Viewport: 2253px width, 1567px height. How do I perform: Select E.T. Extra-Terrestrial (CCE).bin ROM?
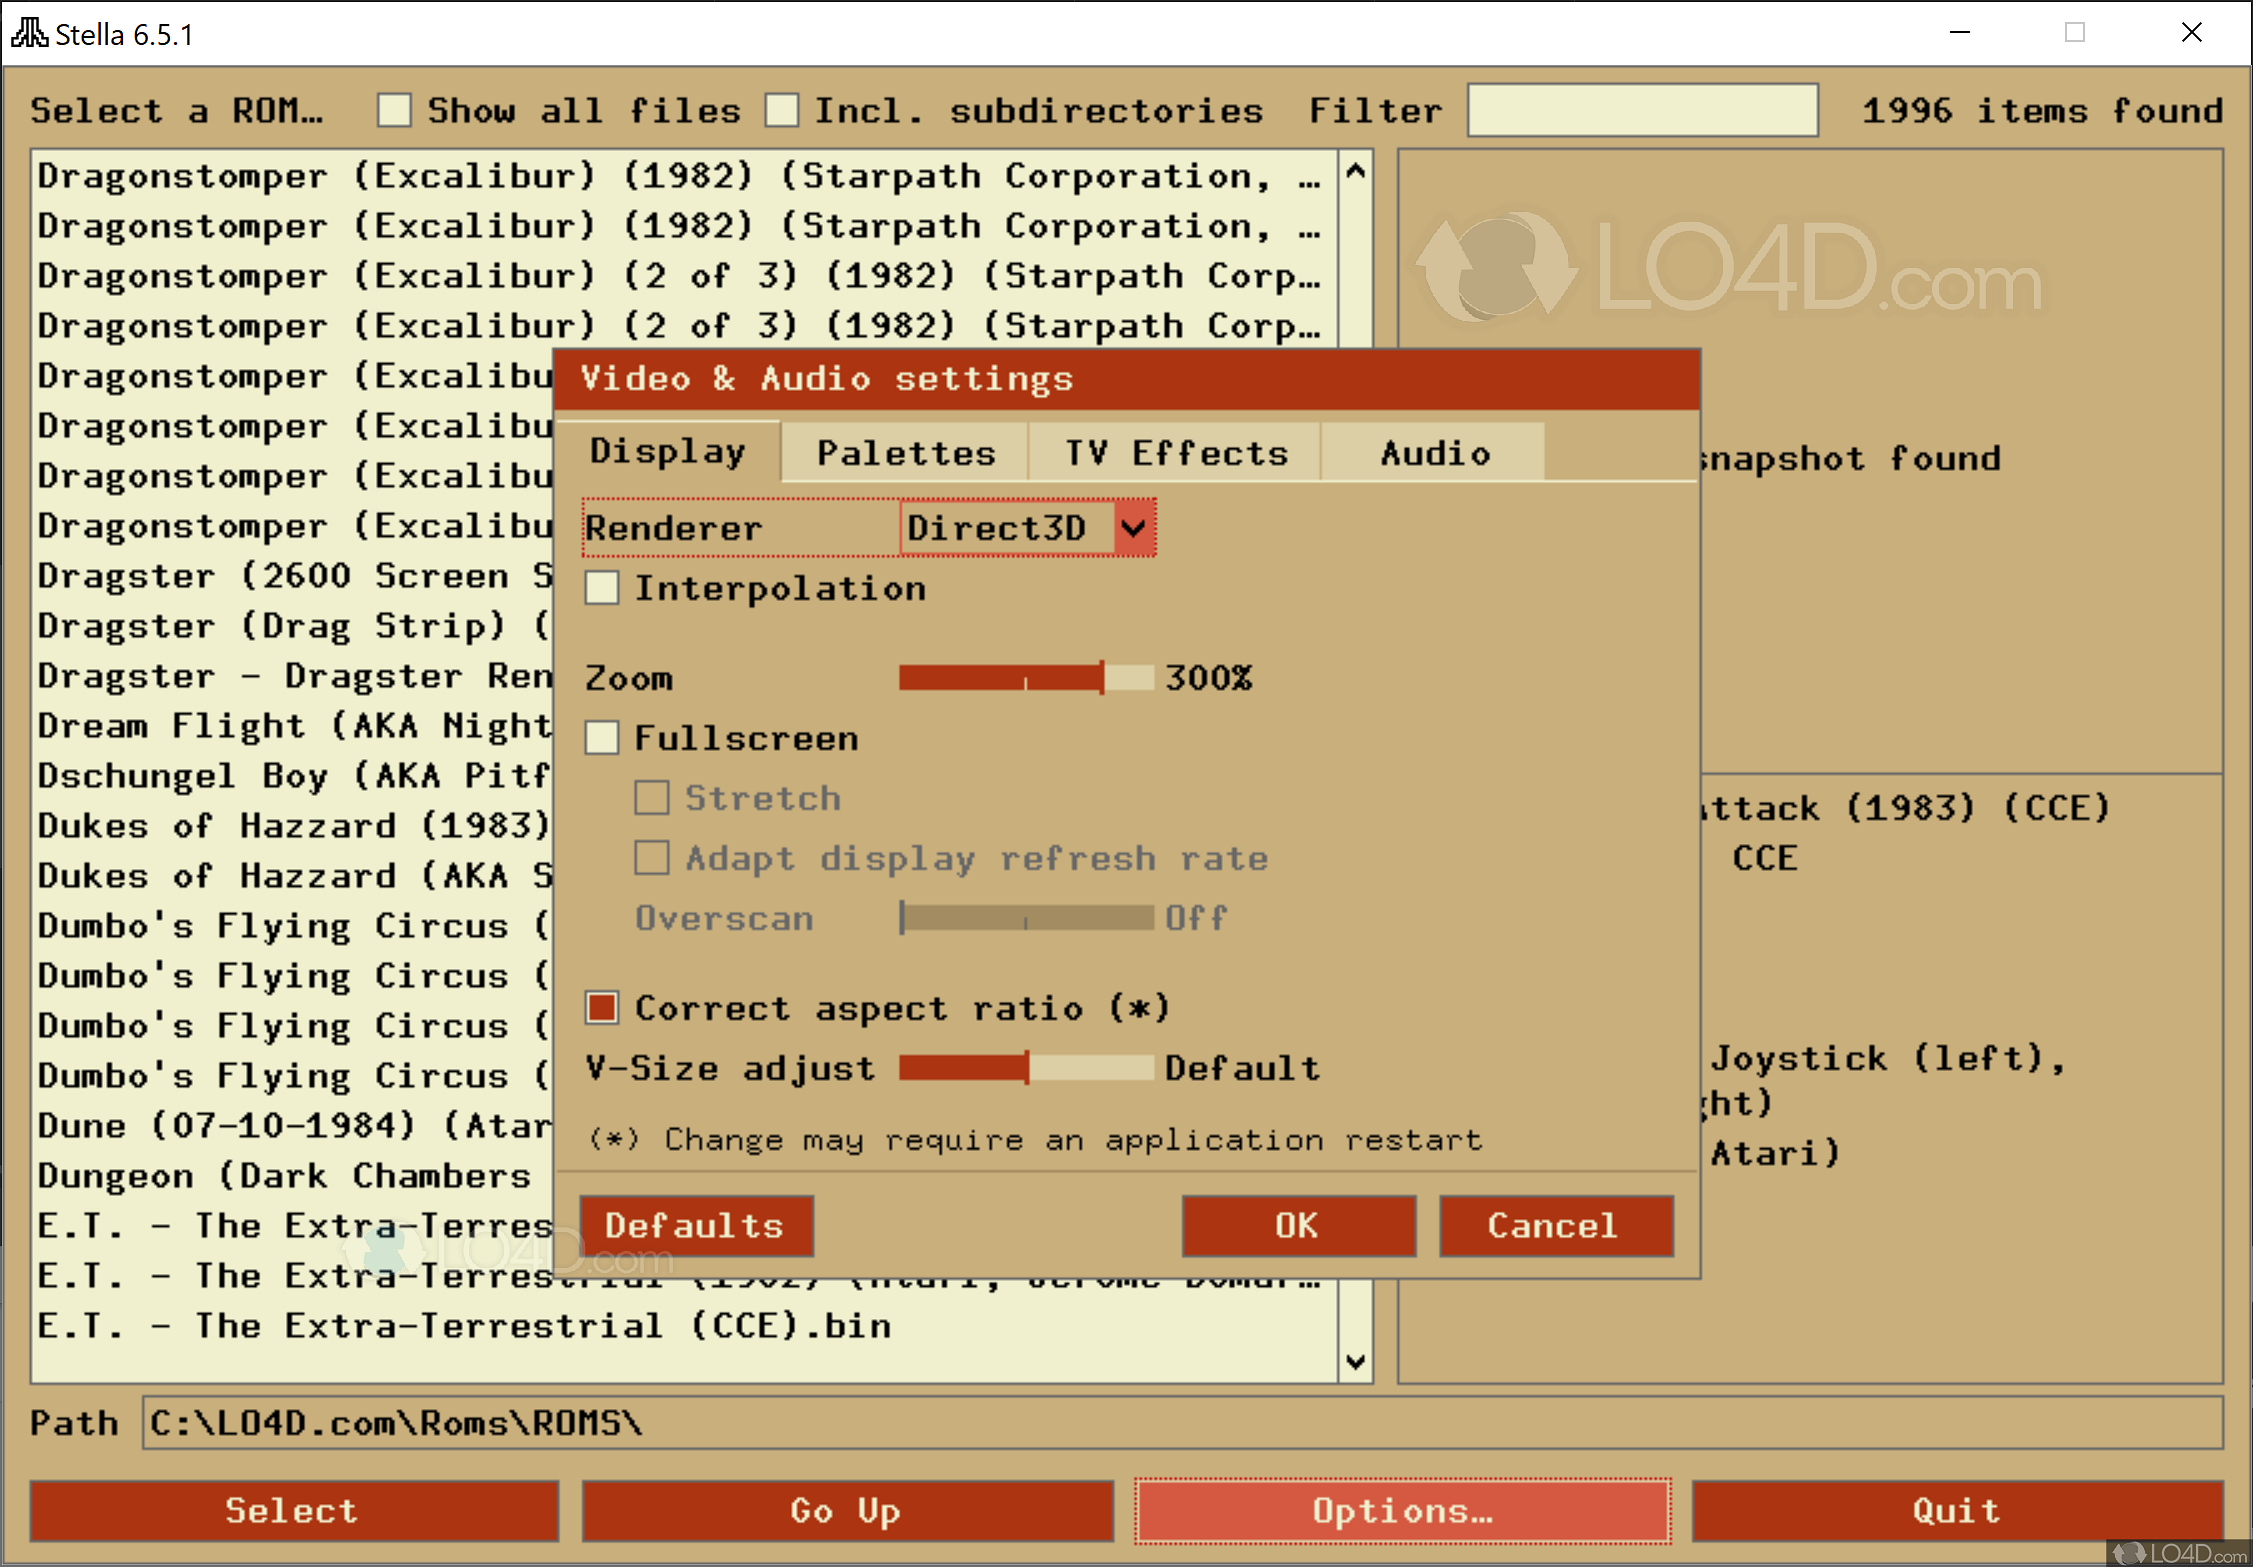464,1325
